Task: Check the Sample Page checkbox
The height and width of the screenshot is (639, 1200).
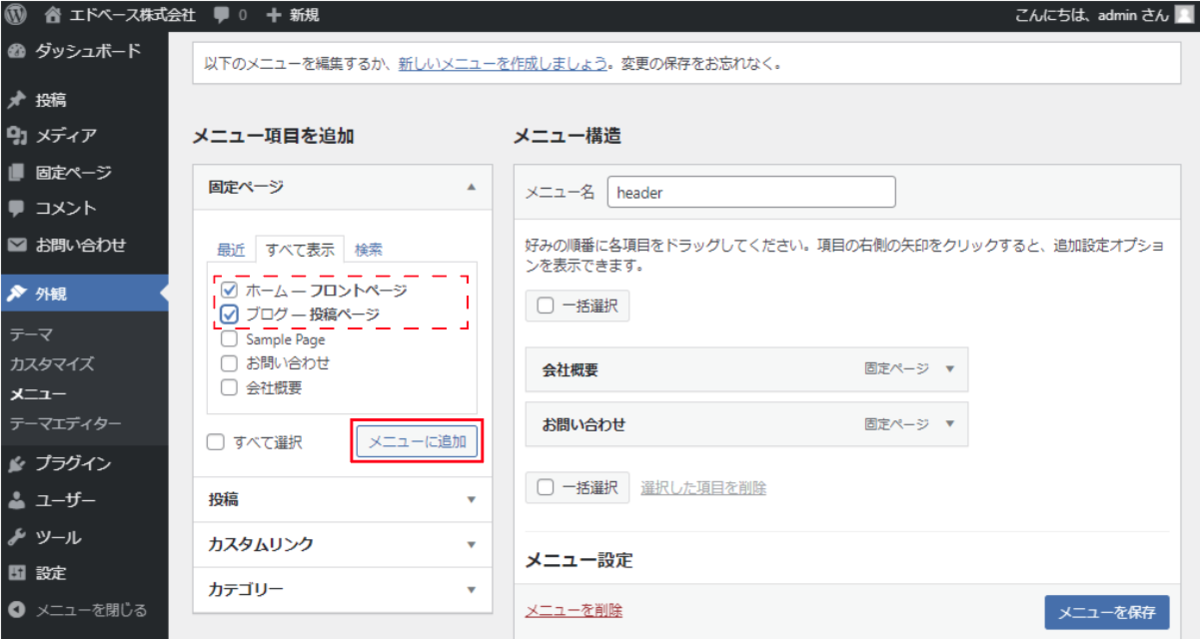Action: coord(229,339)
